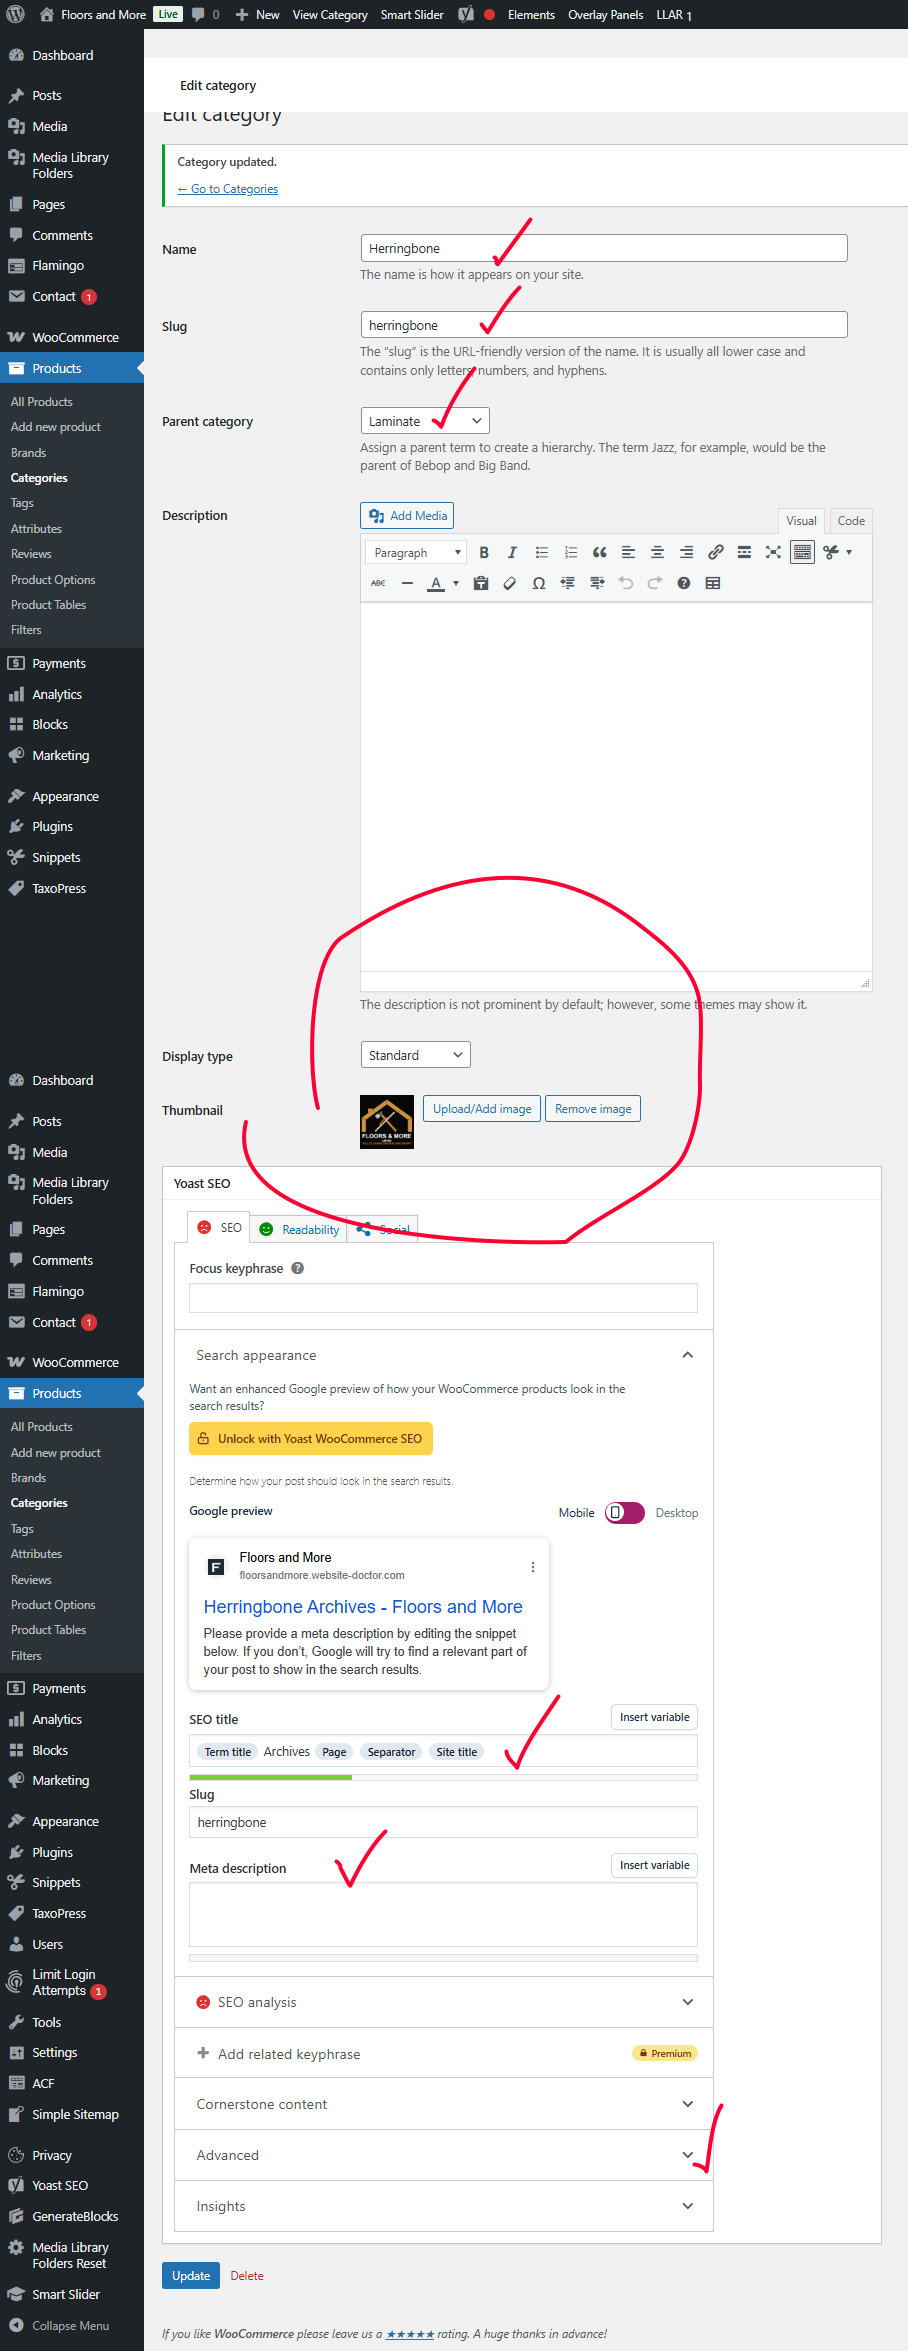Paste as plain text
The height and width of the screenshot is (2351, 908).
[481, 583]
